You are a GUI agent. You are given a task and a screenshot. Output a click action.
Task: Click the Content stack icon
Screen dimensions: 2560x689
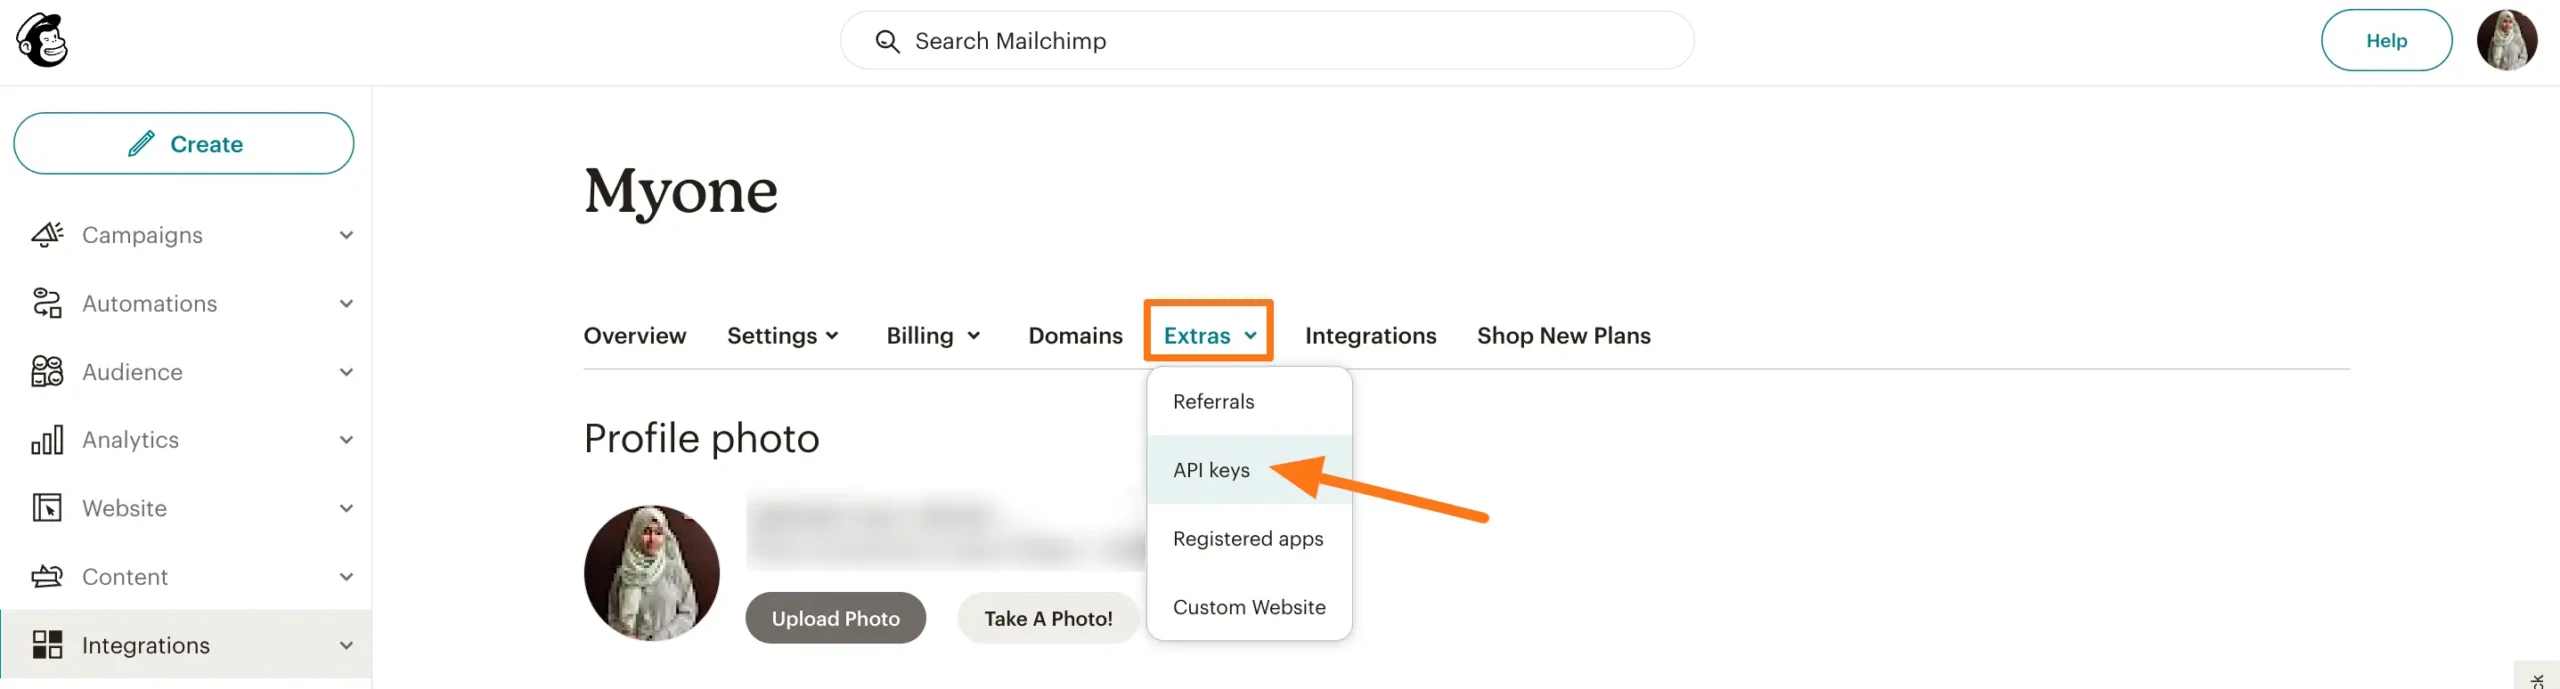[x=47, y=576]
